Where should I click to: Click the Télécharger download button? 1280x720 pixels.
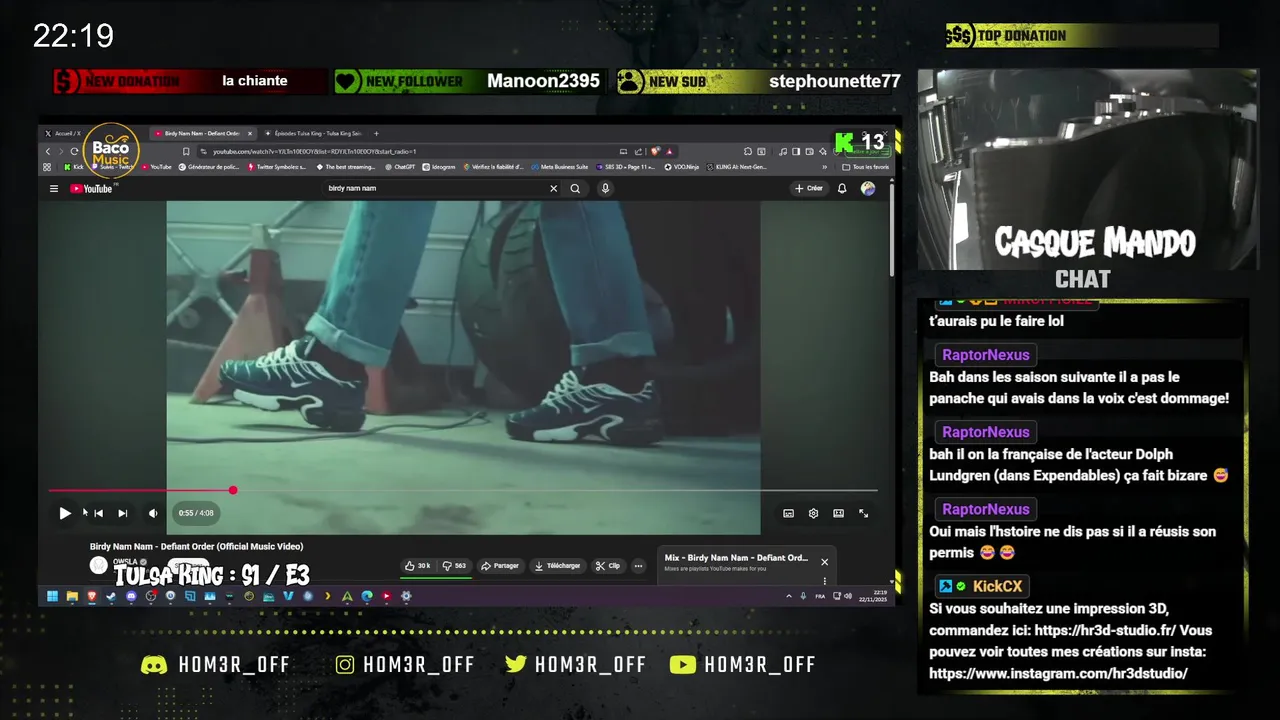point(557,566)
